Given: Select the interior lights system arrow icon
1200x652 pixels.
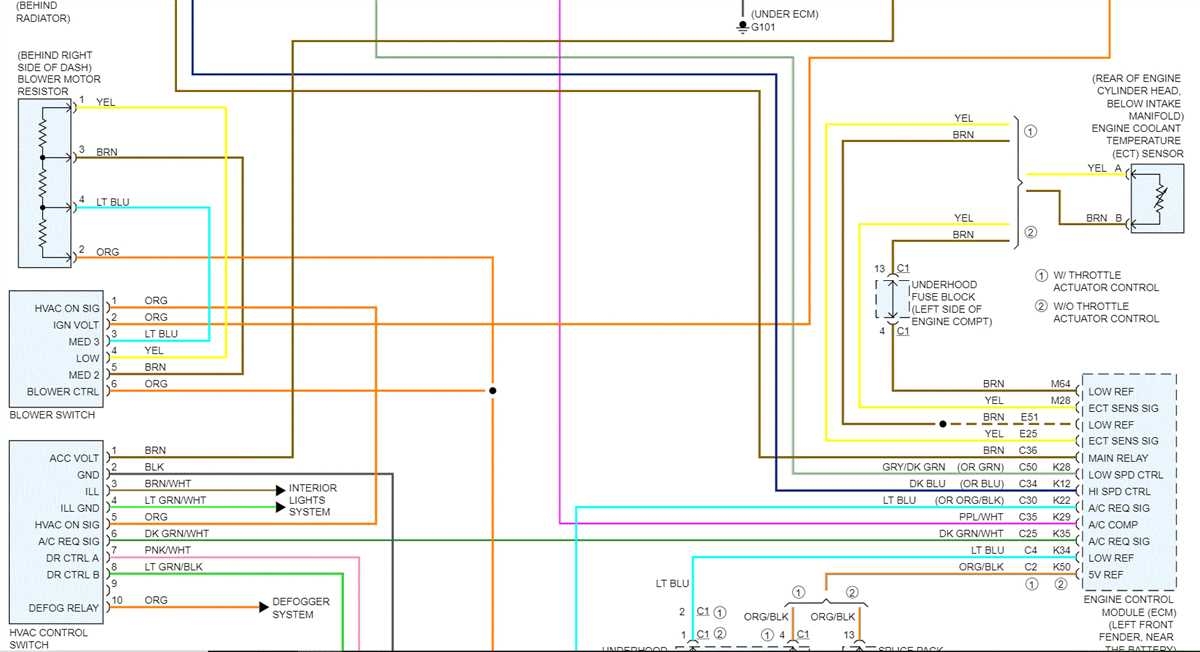Looking at the screenshot, I should click(x=278, y=490).
